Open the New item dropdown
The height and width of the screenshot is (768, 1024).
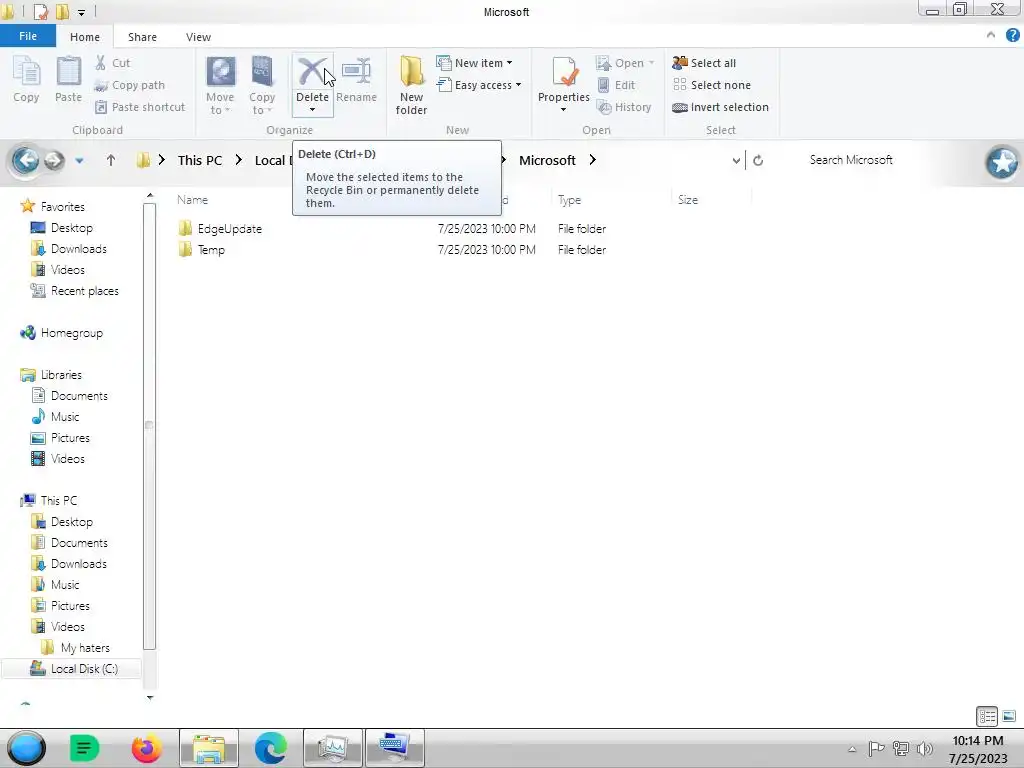point(474,63)
